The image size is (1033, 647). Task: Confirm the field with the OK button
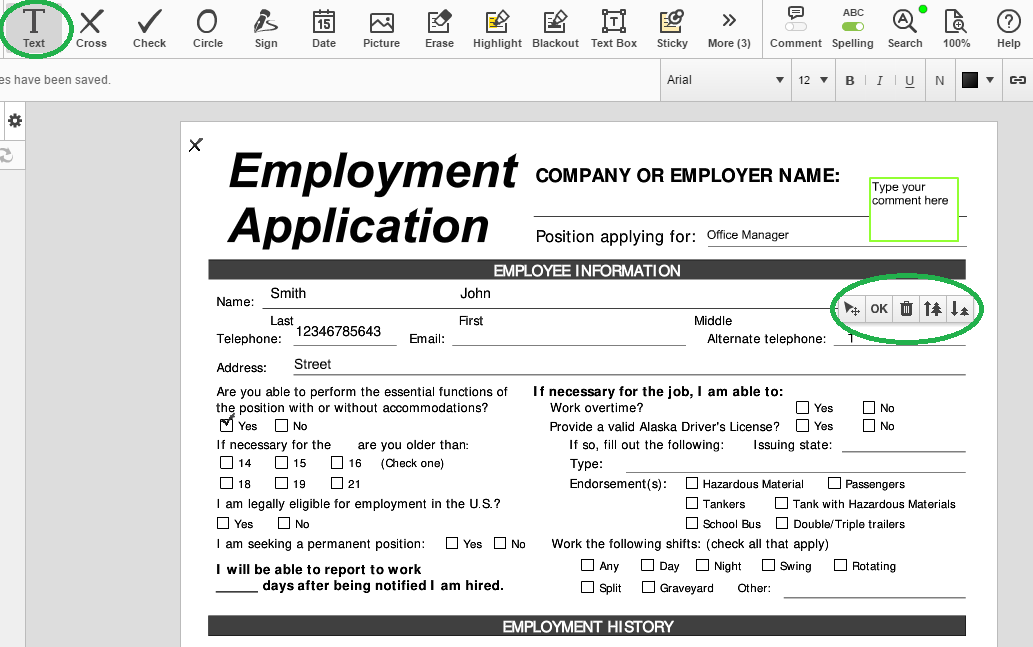tap(879, 308)
